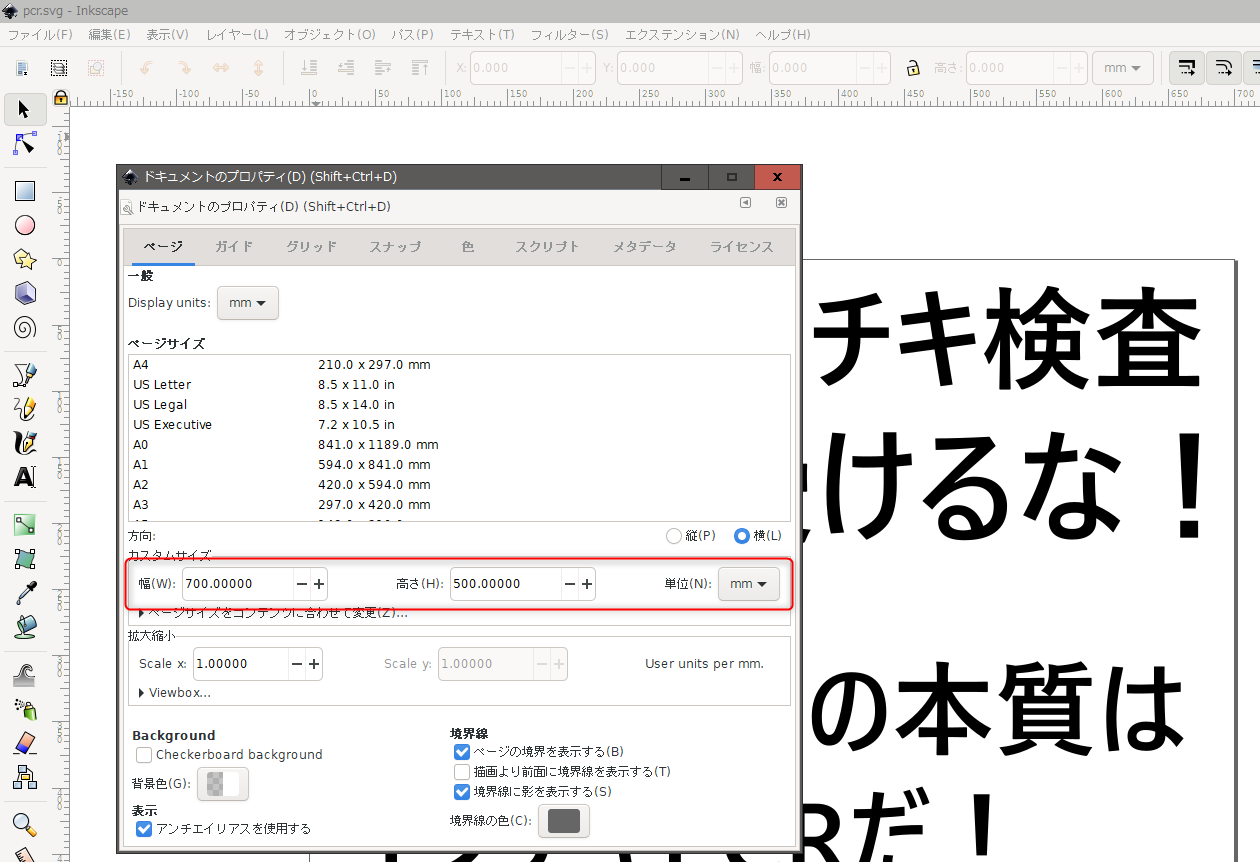Select the Spiral tool

pos(25,327)
